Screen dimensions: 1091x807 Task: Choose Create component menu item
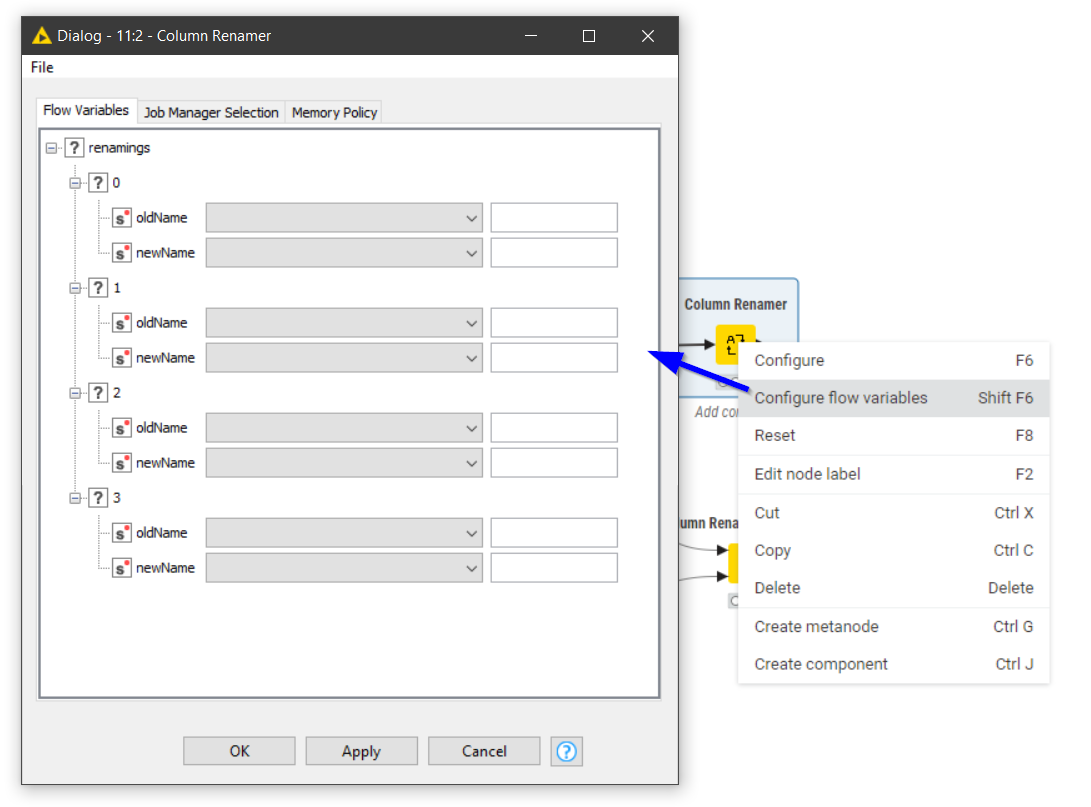(893, 664)
